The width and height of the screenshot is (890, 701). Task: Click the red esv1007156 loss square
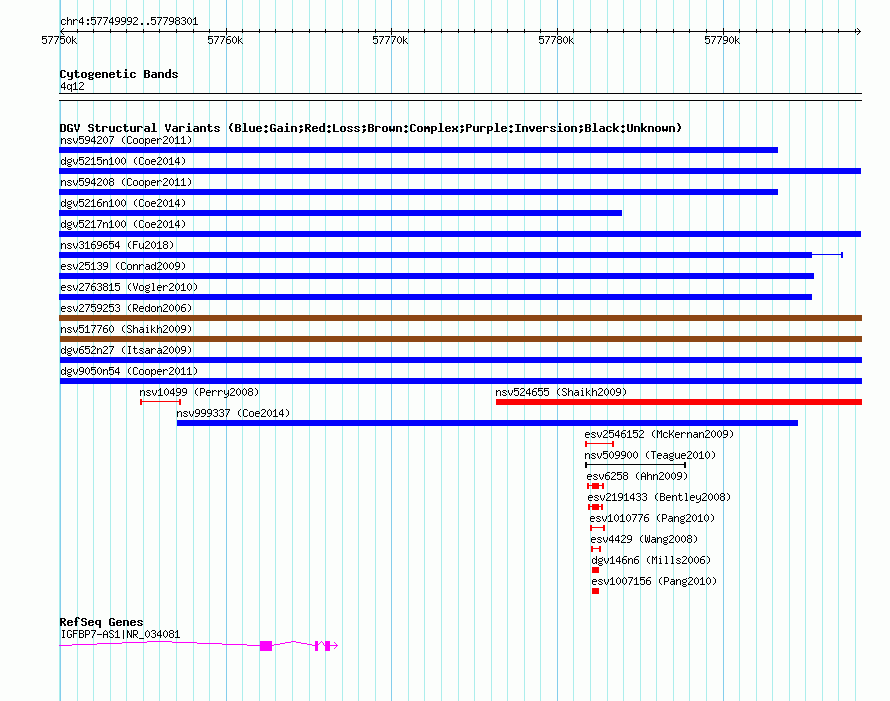(595, 591)
